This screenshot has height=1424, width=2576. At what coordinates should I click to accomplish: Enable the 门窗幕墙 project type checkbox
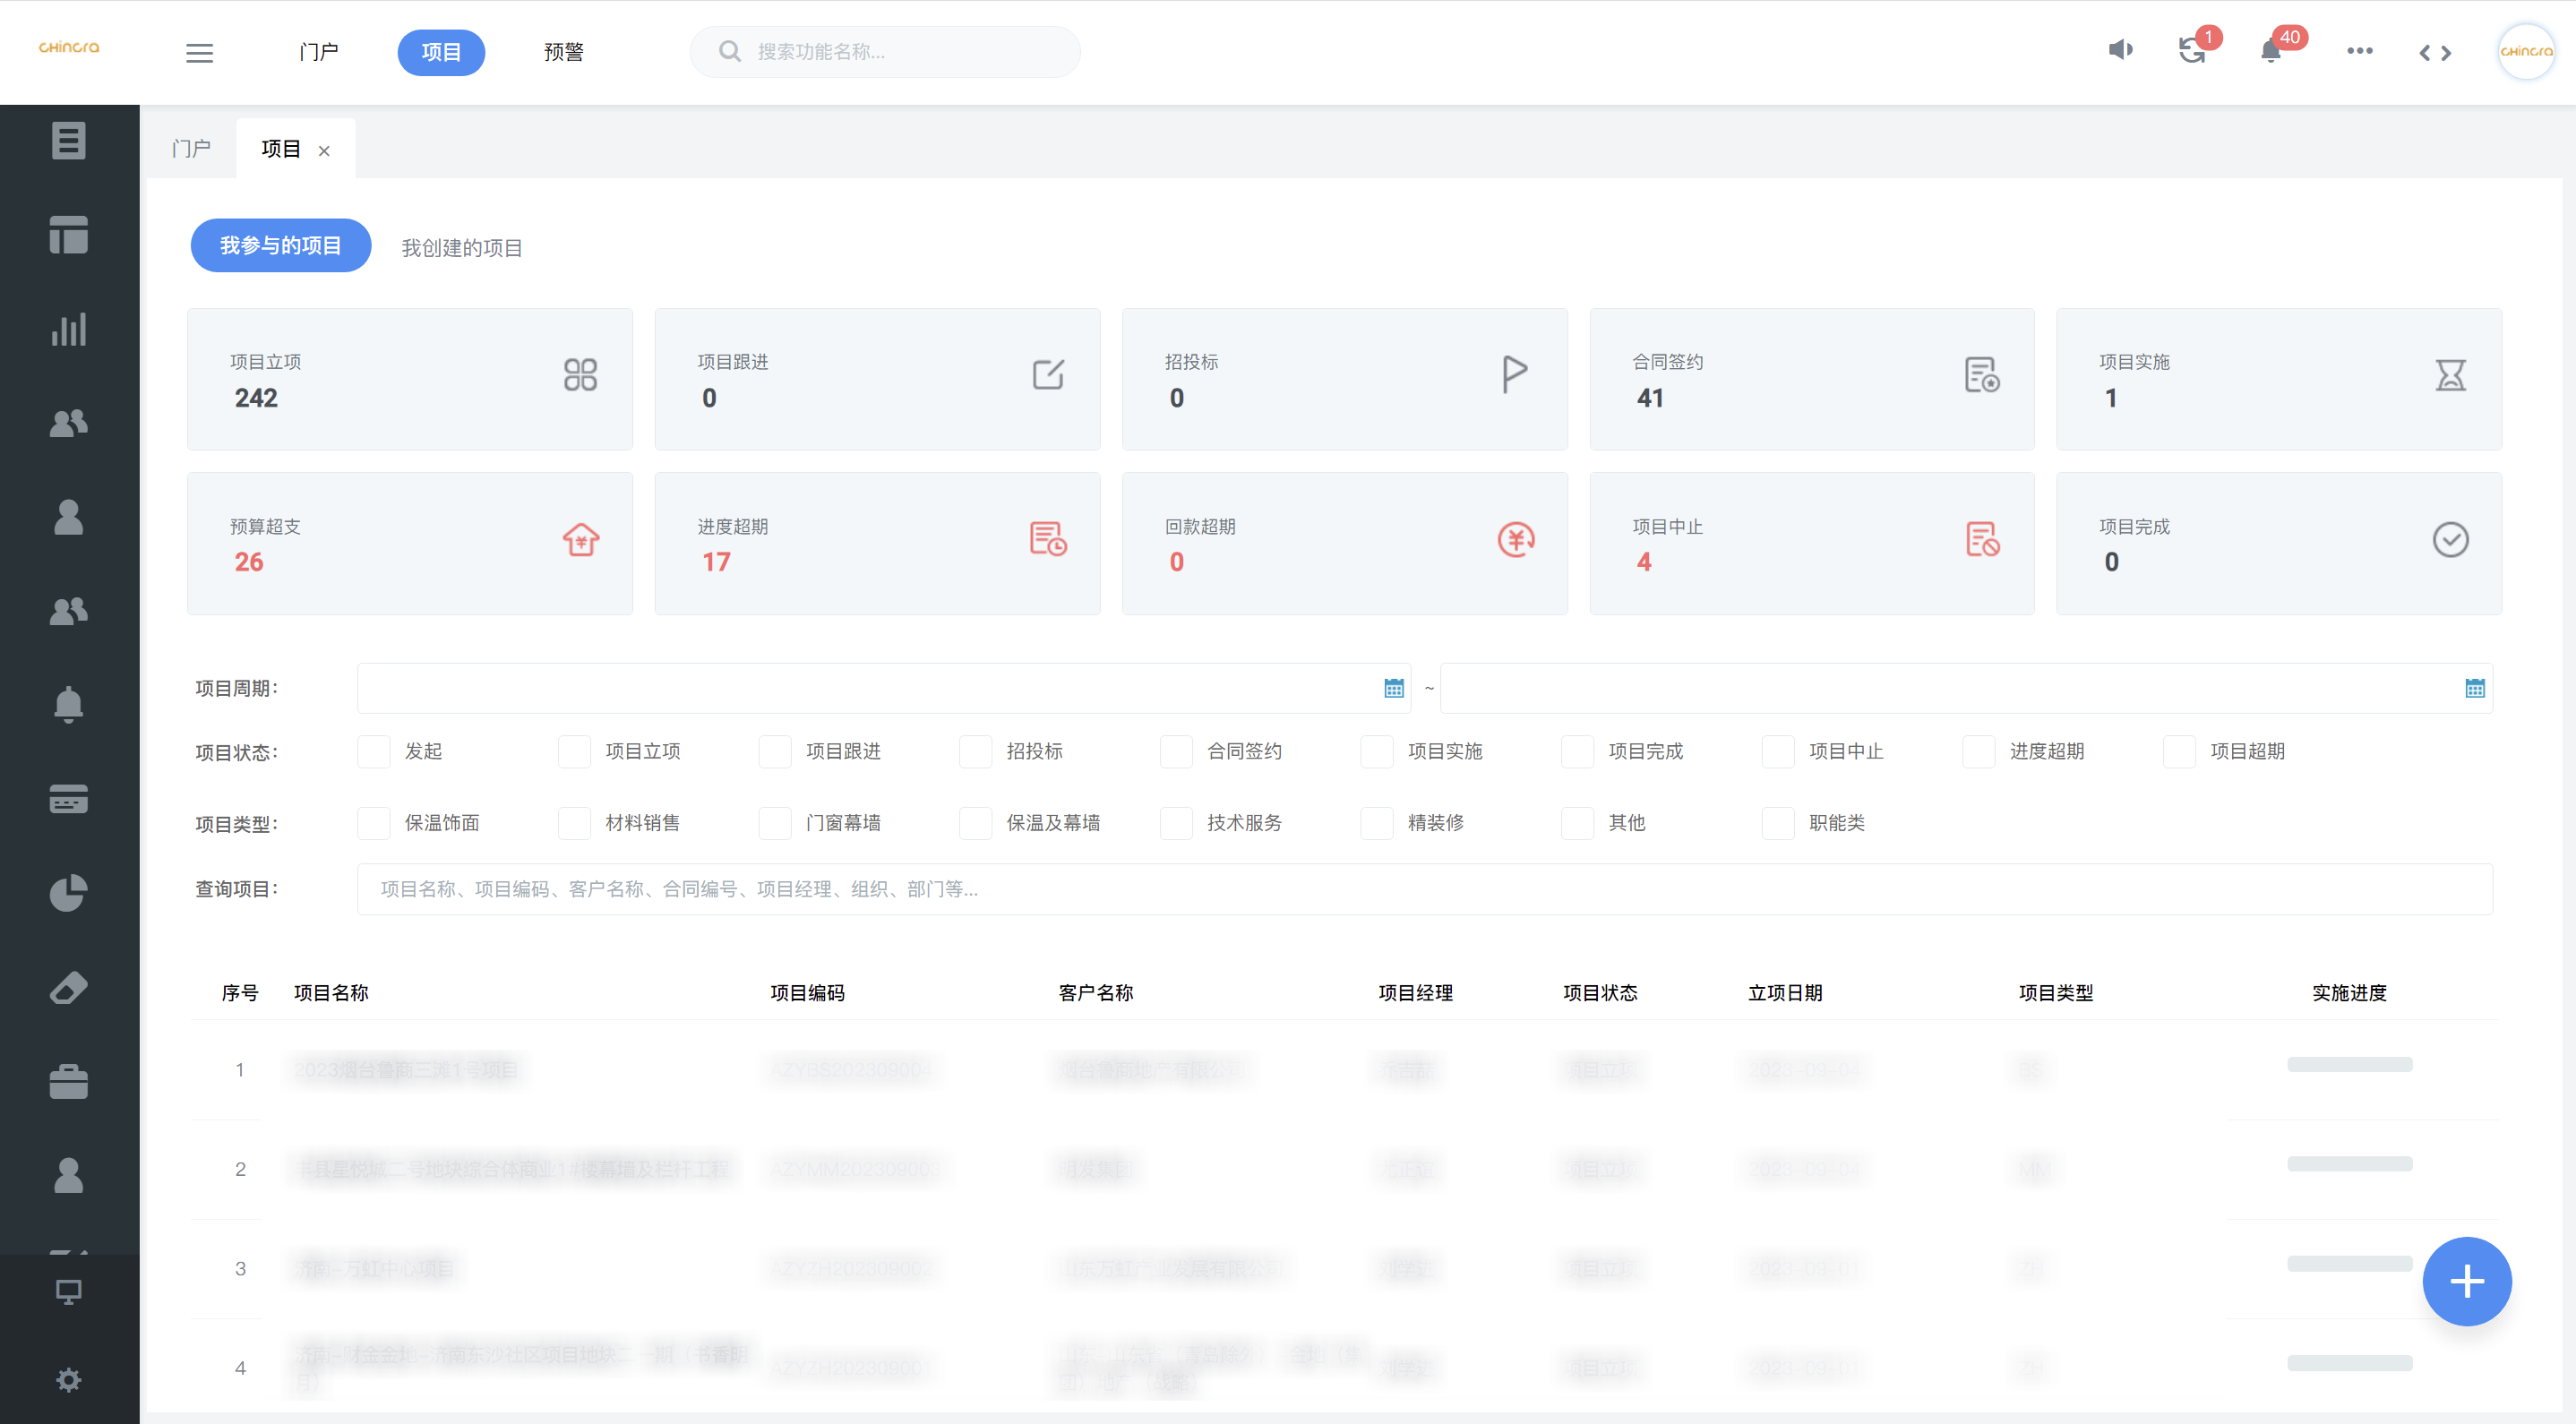775,823
